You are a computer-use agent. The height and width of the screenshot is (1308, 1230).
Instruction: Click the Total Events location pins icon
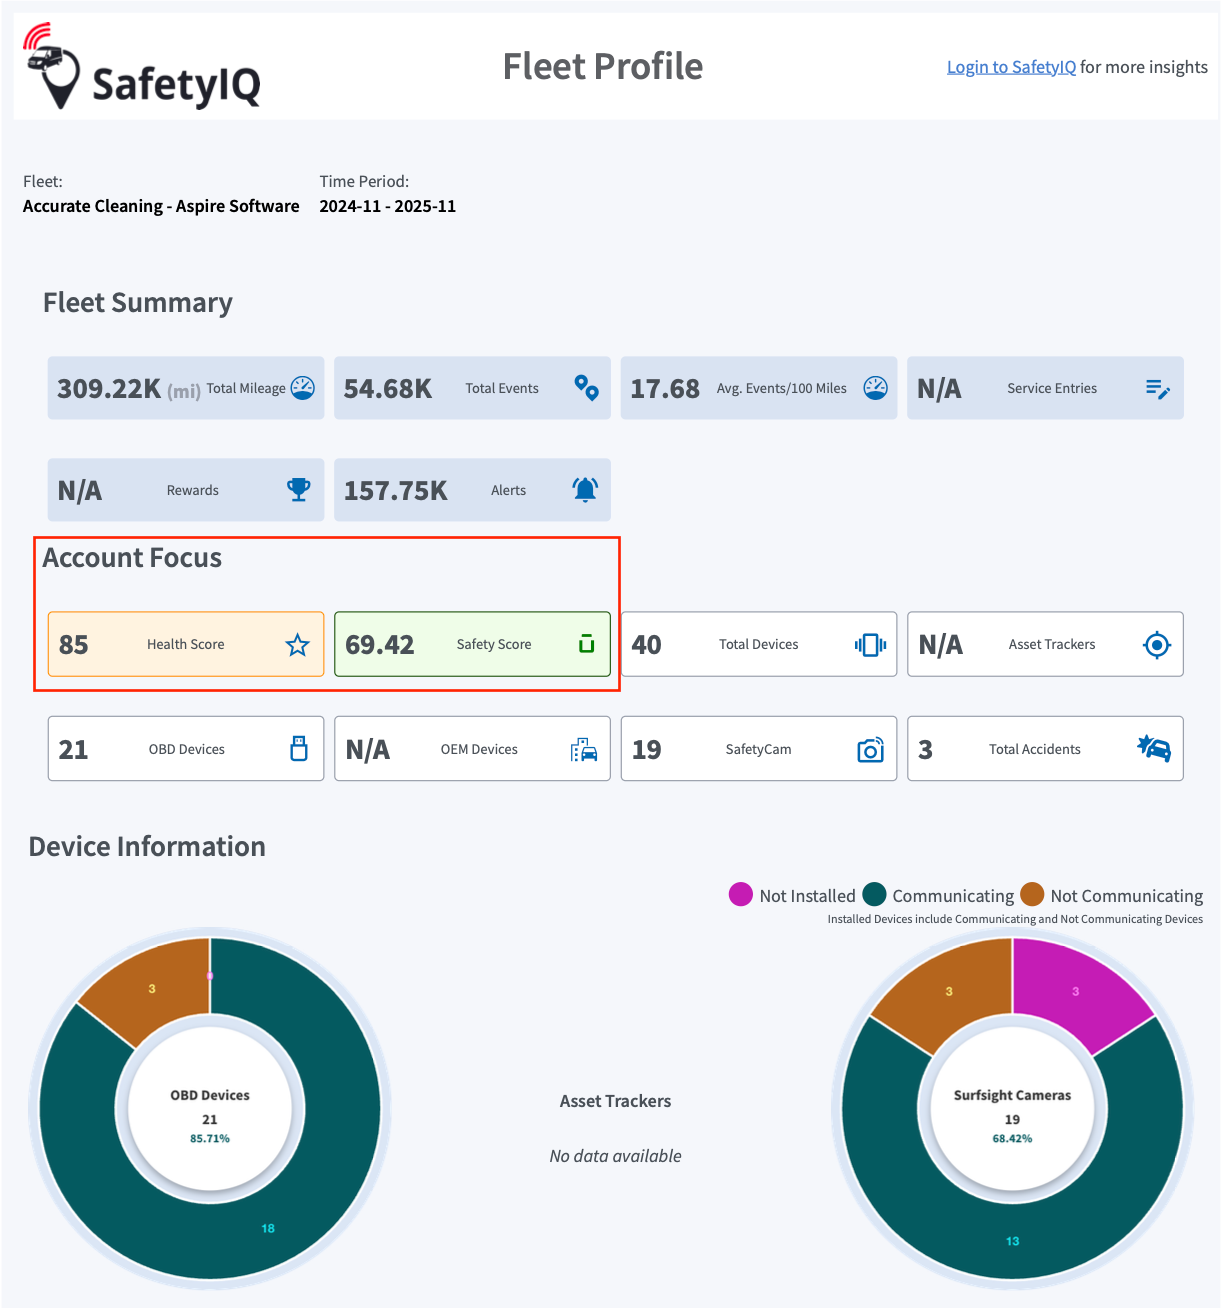pyautogui.click(x=587, y=388)
